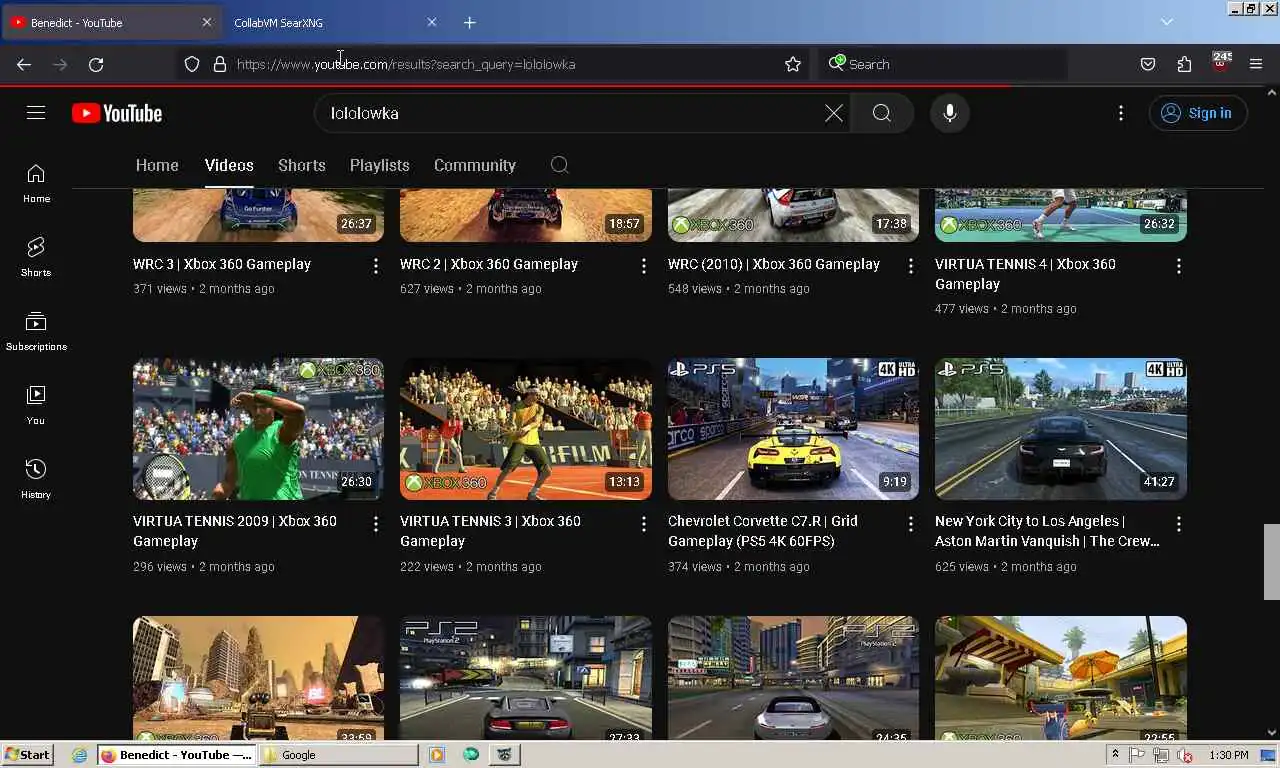Open Shorts in the left sidebar
This screenshot has height=768, width=1280.
click(36, 258)
